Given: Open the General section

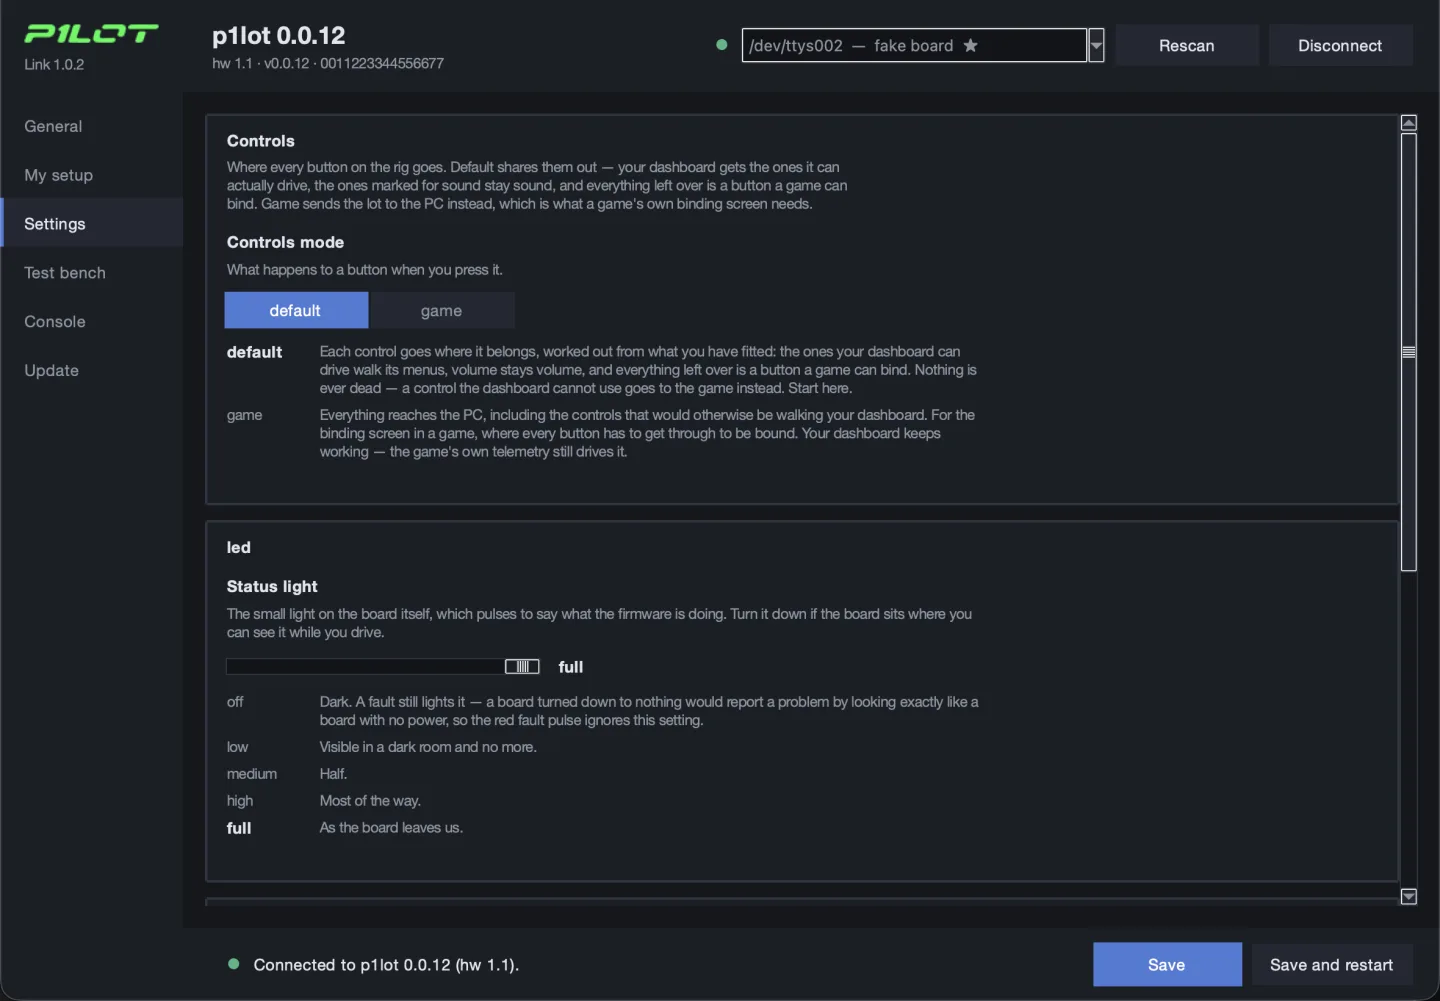Looking at the screenshot, I should [x=92, y=126].
